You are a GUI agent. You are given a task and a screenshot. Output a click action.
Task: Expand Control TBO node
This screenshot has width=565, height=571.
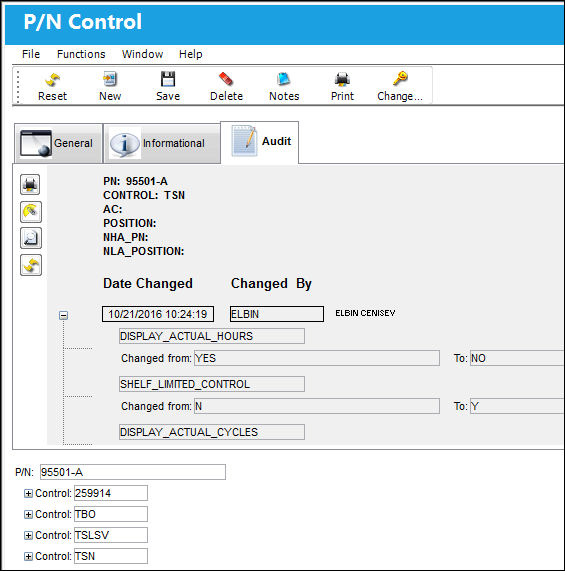coord(28,514)
